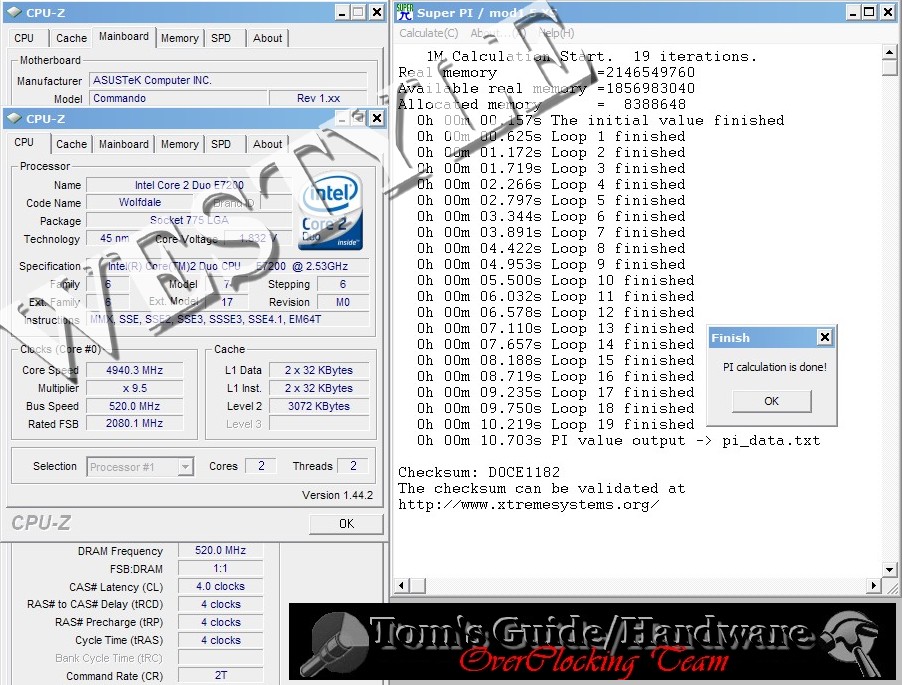902x685 pixels.
Task: Click Command Rate value 2T
Action: [x=220, y=675]
